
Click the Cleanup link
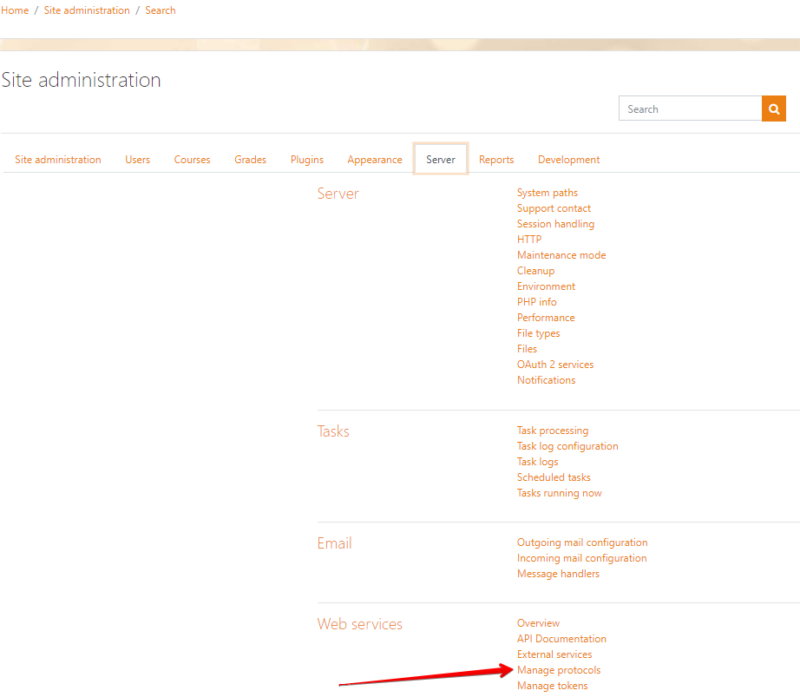click(x=535, y=271)
